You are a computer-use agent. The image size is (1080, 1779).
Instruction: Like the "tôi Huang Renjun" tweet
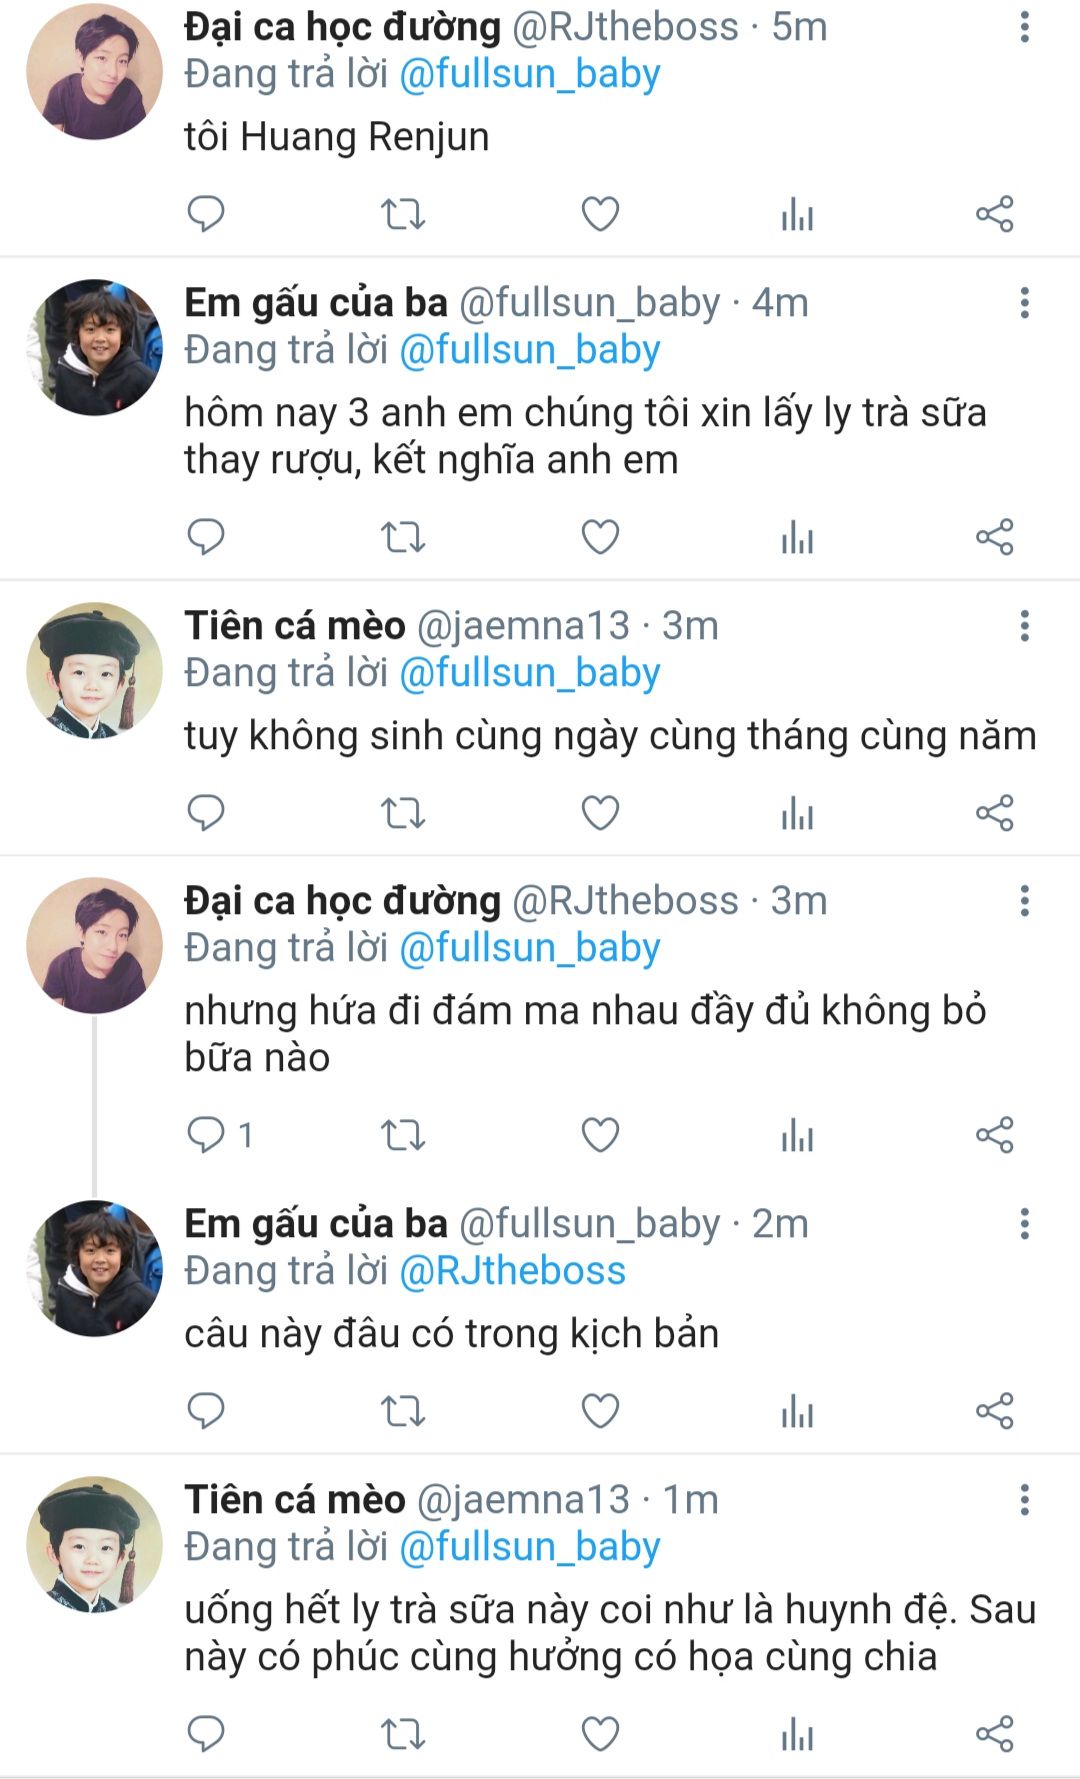coord(600,214)
